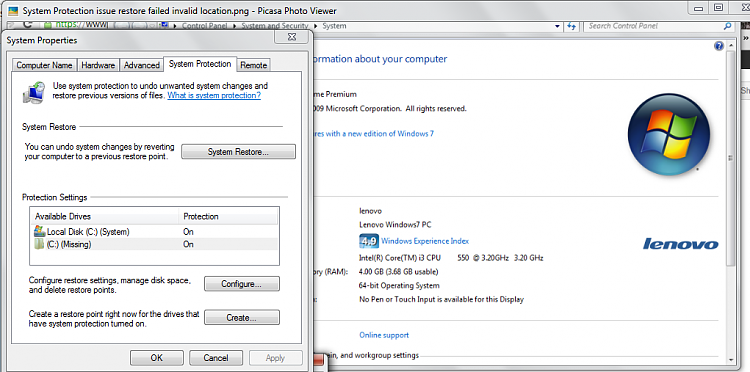Click the Available Drives column header
Screen dimensions: 750x372
[105, 217]
